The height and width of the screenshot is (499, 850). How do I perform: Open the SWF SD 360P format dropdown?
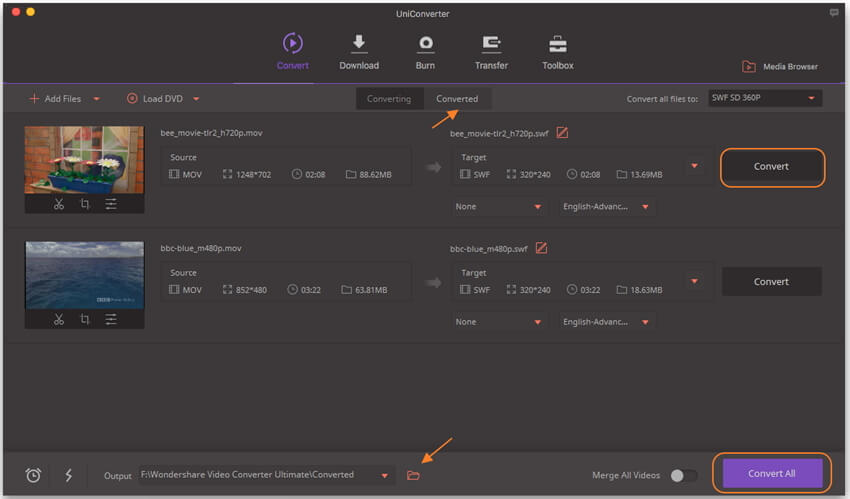click(x=765, y=98)
